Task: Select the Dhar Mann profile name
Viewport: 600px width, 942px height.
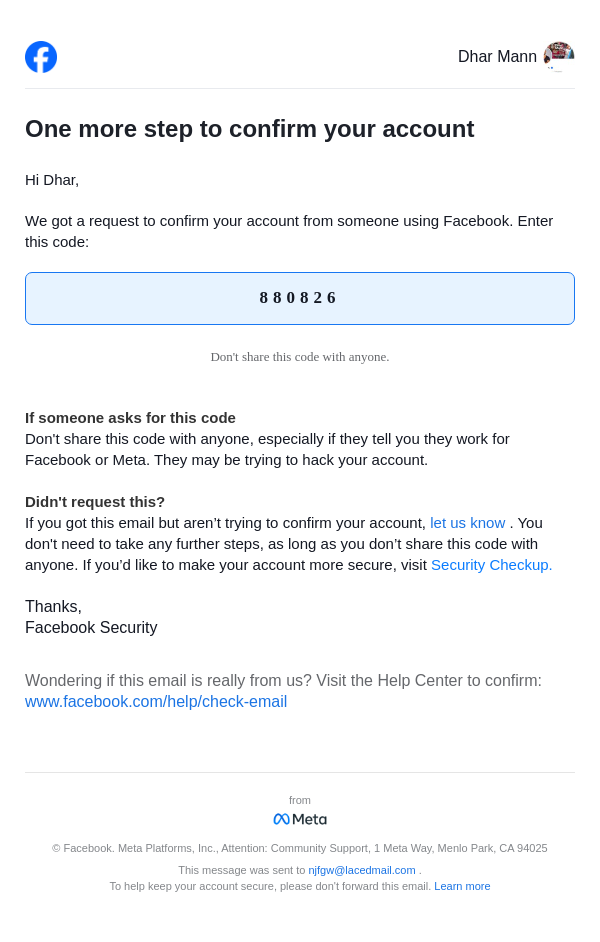Action: click(x=497, y=57)
